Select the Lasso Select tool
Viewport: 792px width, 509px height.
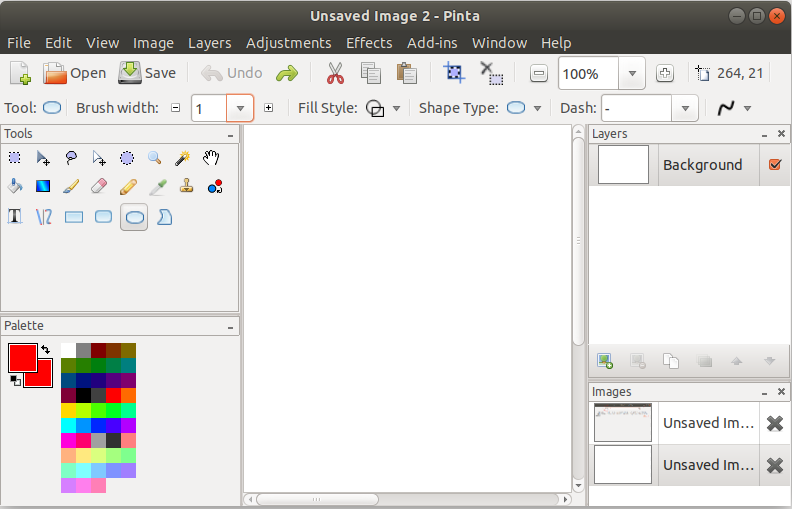pos(71,158)
